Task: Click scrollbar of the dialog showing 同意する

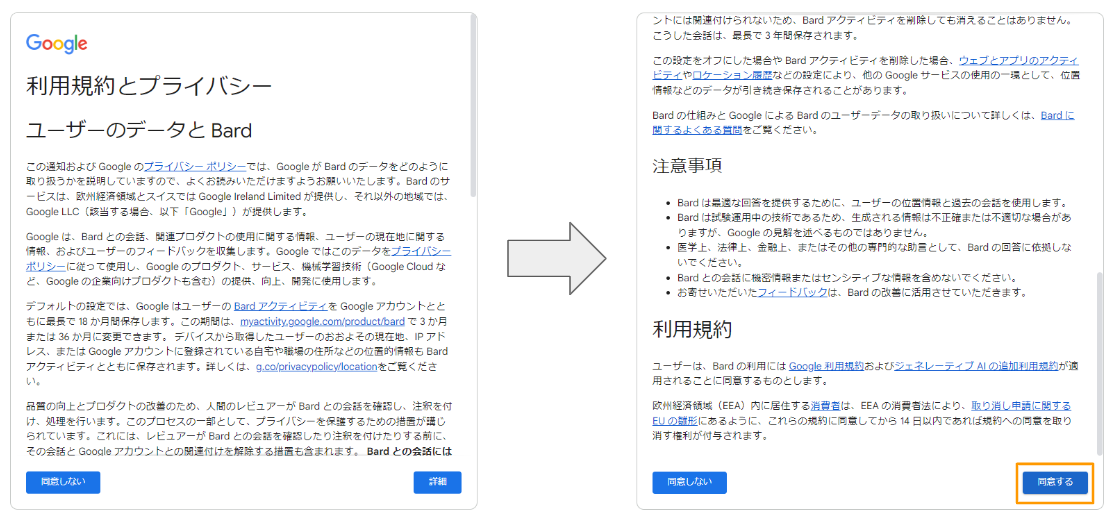Action: pyautogui.click(x=1099, y=363)
